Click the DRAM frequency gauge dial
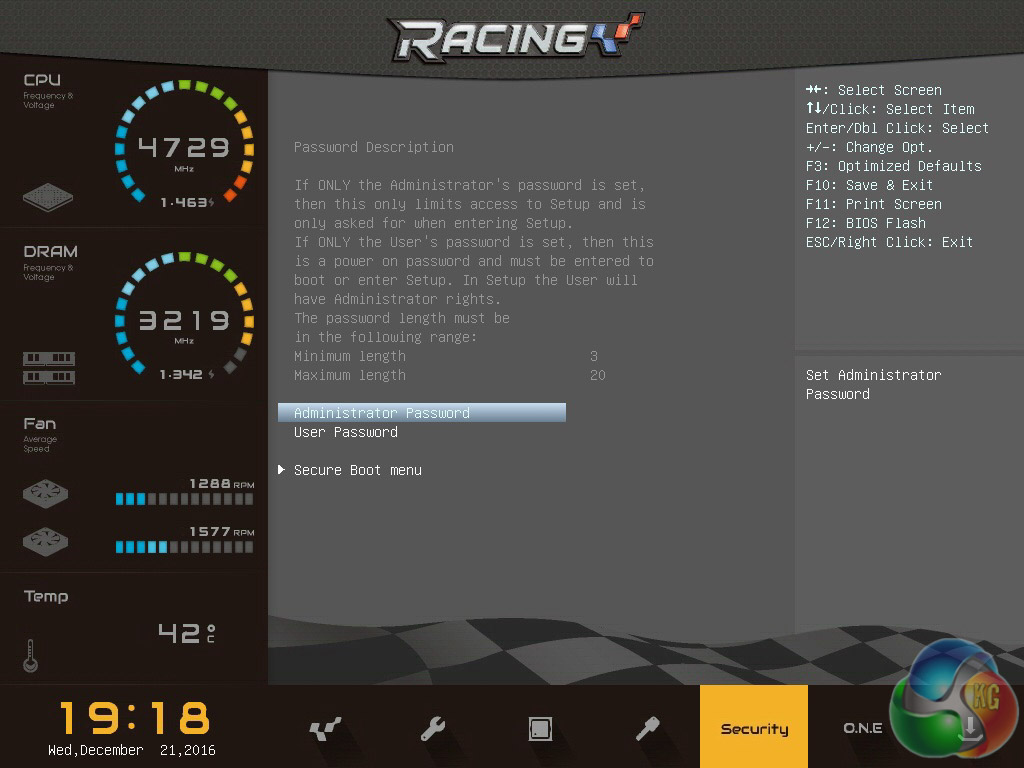 [184, 320]
